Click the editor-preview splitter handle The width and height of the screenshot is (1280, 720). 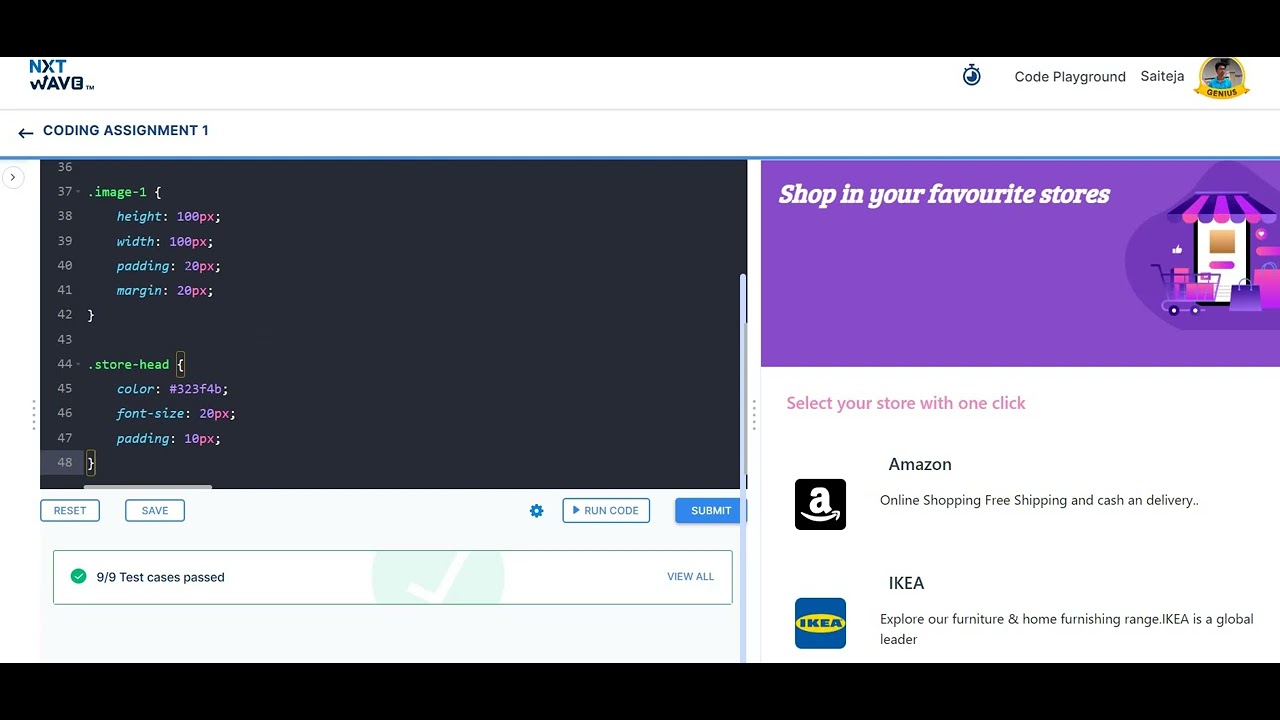754,415
